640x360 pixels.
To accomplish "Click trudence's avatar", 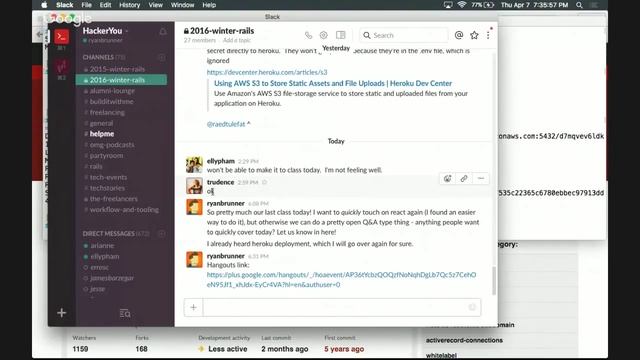I will click(x=194, y=186).
